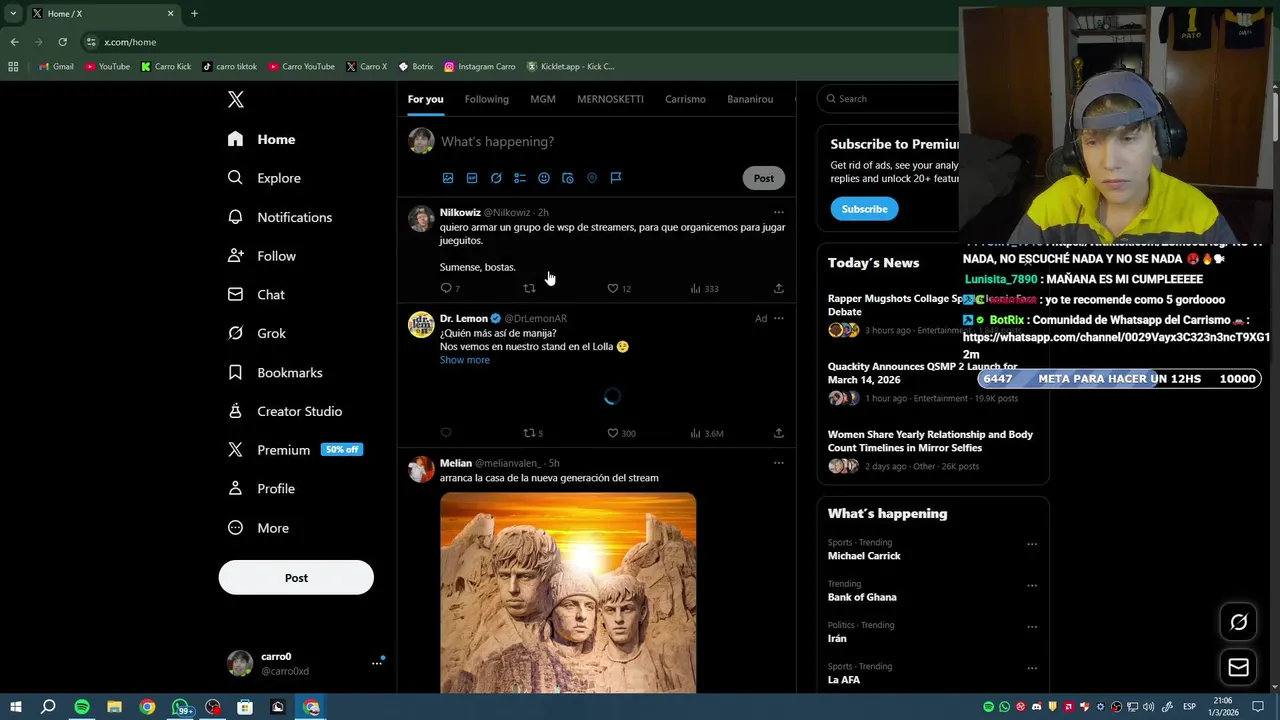Open the Explore page

pos(264,178)
